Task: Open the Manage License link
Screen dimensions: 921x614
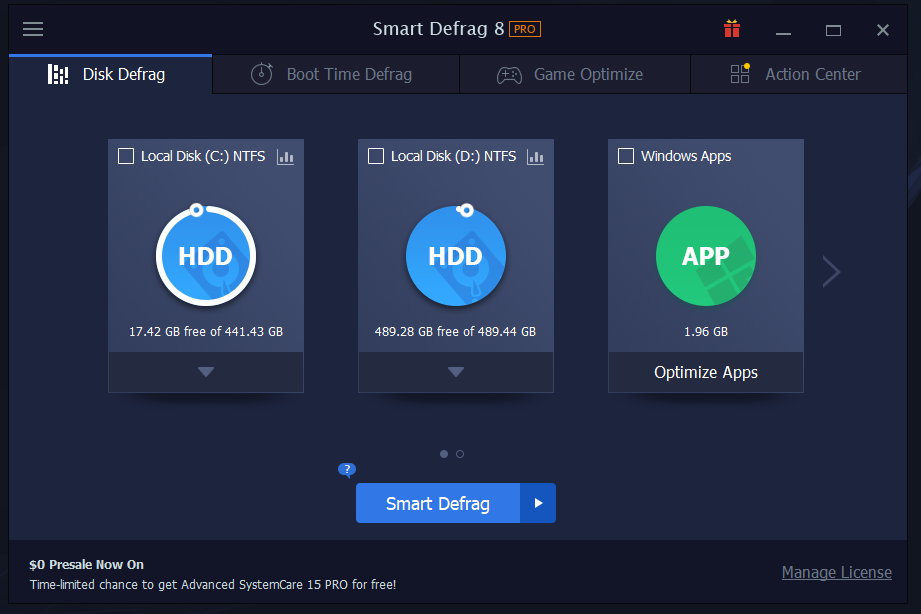Action: pyautogui.click(x=836, y=572)
